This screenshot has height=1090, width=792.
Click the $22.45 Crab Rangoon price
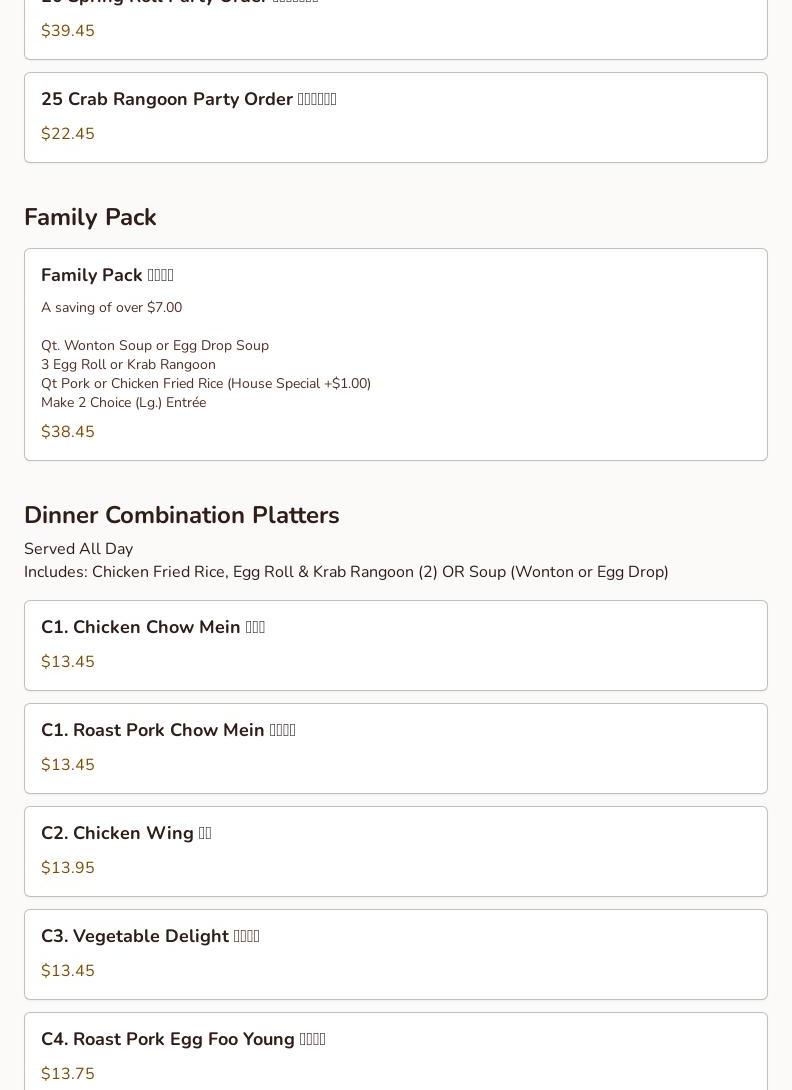pos(68,134)
